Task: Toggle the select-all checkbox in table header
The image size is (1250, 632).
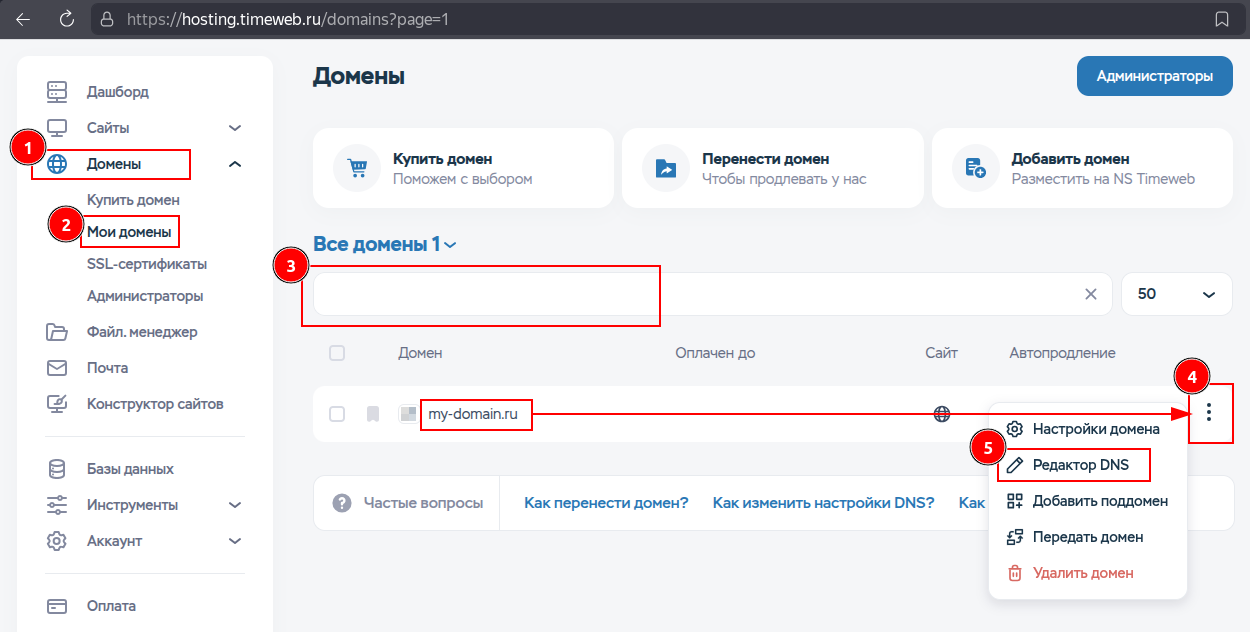Action: click(x=337, y=352)
